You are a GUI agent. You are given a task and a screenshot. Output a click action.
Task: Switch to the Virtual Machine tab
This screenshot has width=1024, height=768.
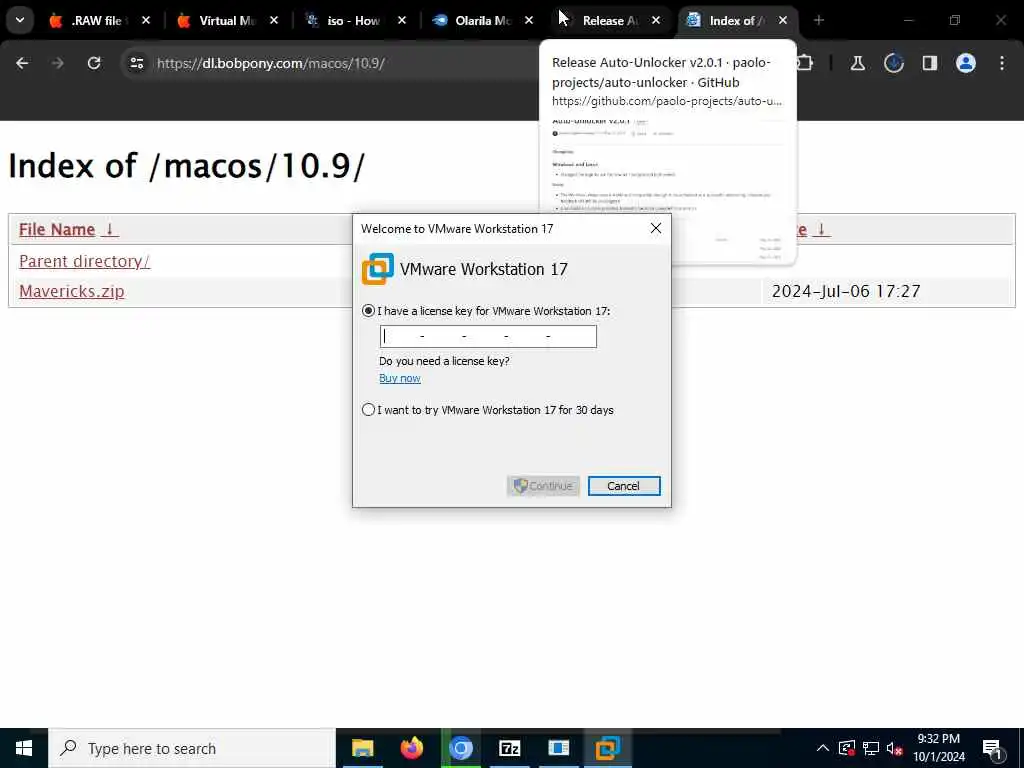pyautogui.click(x=226, y=20)
